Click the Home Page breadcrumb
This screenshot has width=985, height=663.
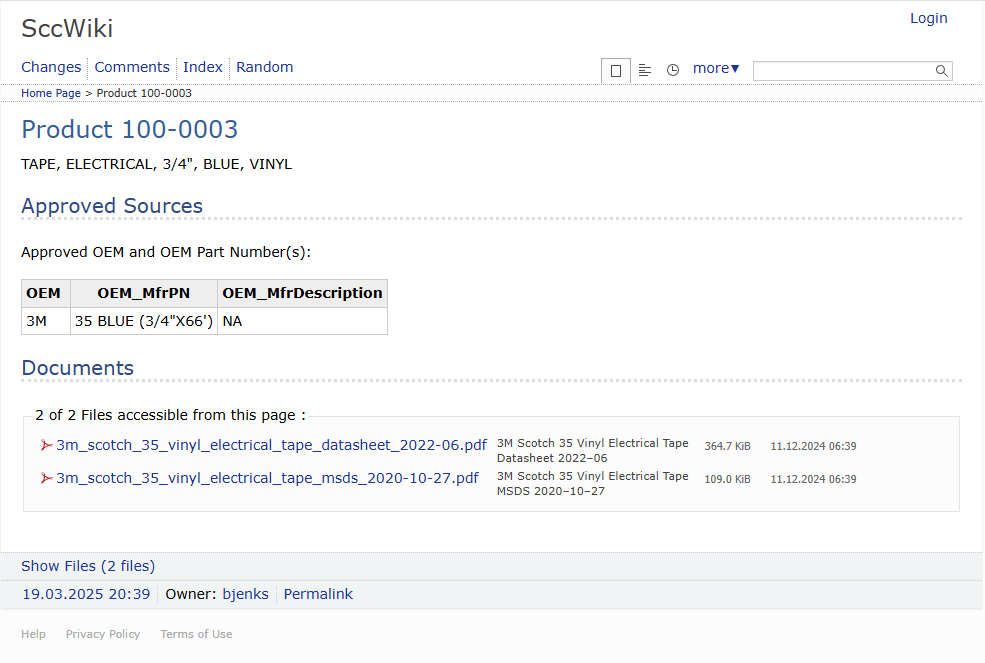(x=51, y=93)
